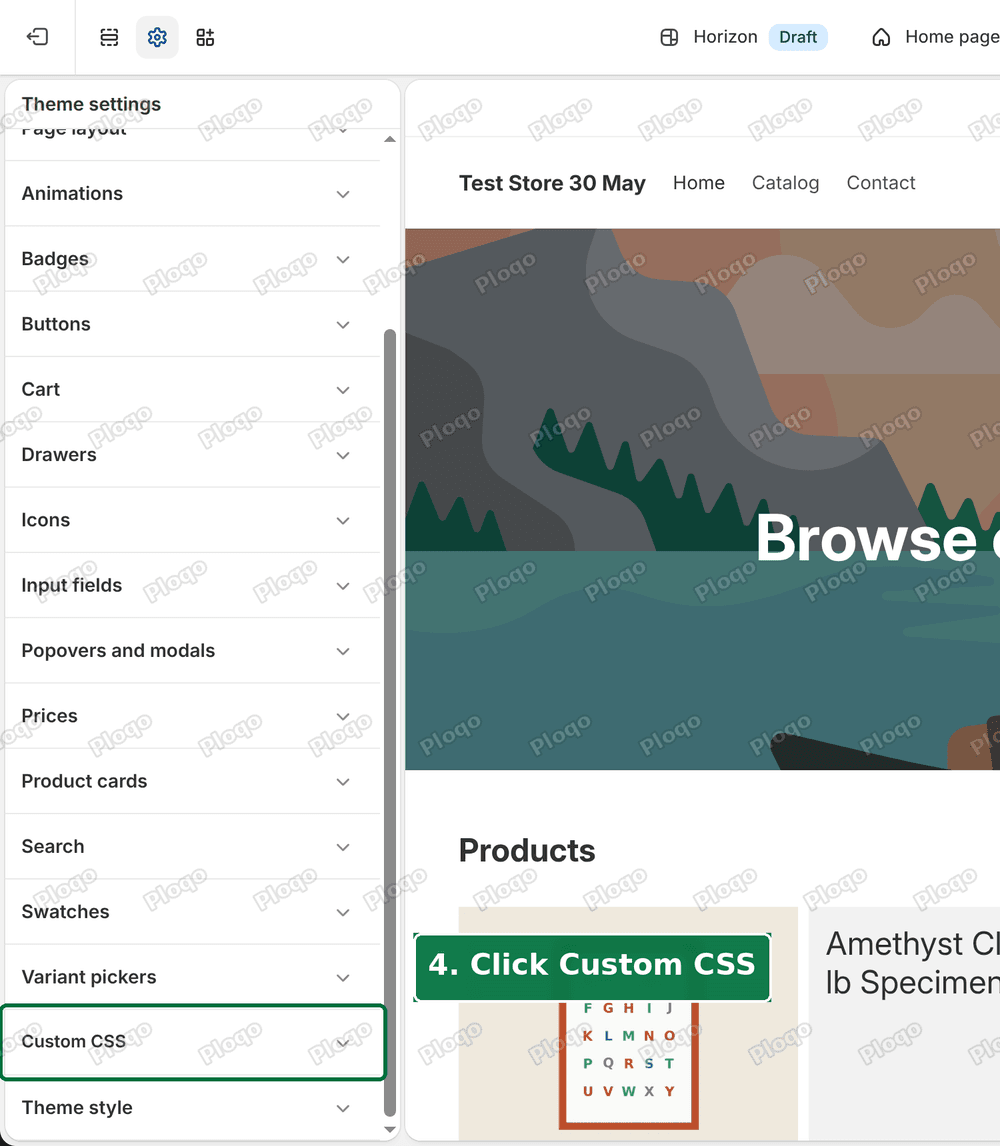The image size is (1000, 1146).
Task: Click the settings panel scrollbar thumb
Action: click(x=390, y=722)
